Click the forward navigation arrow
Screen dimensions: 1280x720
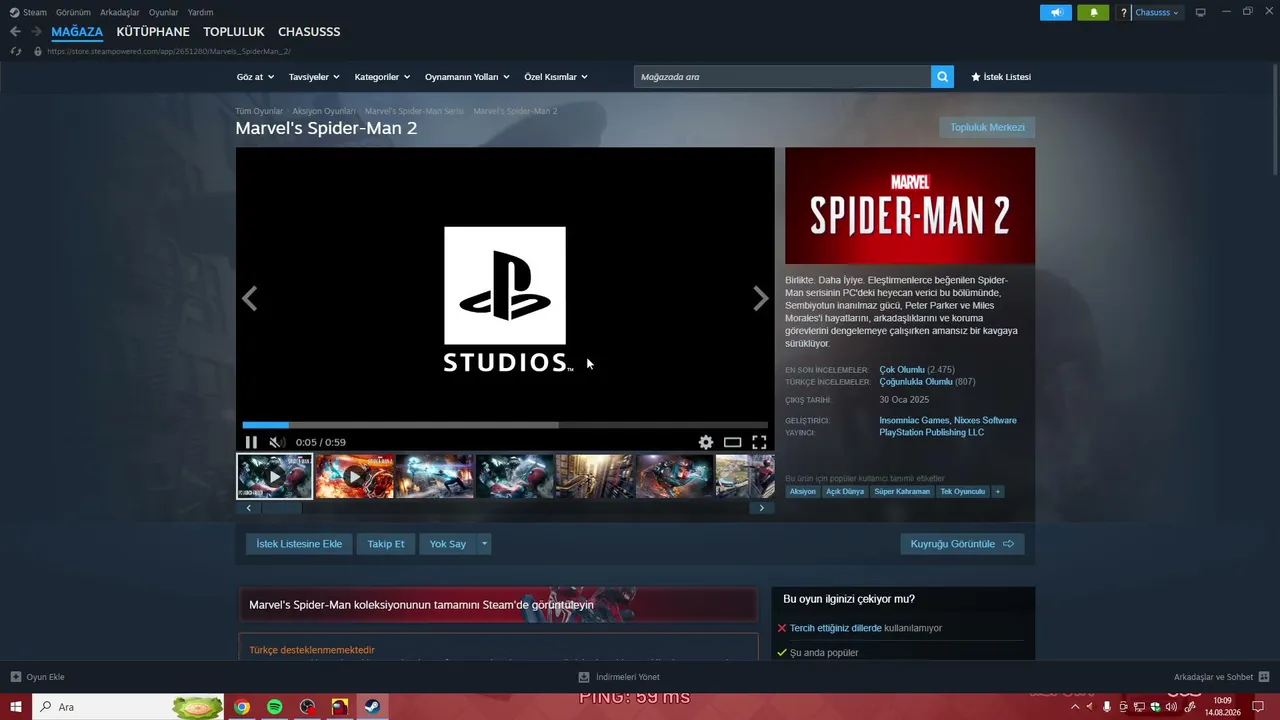click(36, 32)
